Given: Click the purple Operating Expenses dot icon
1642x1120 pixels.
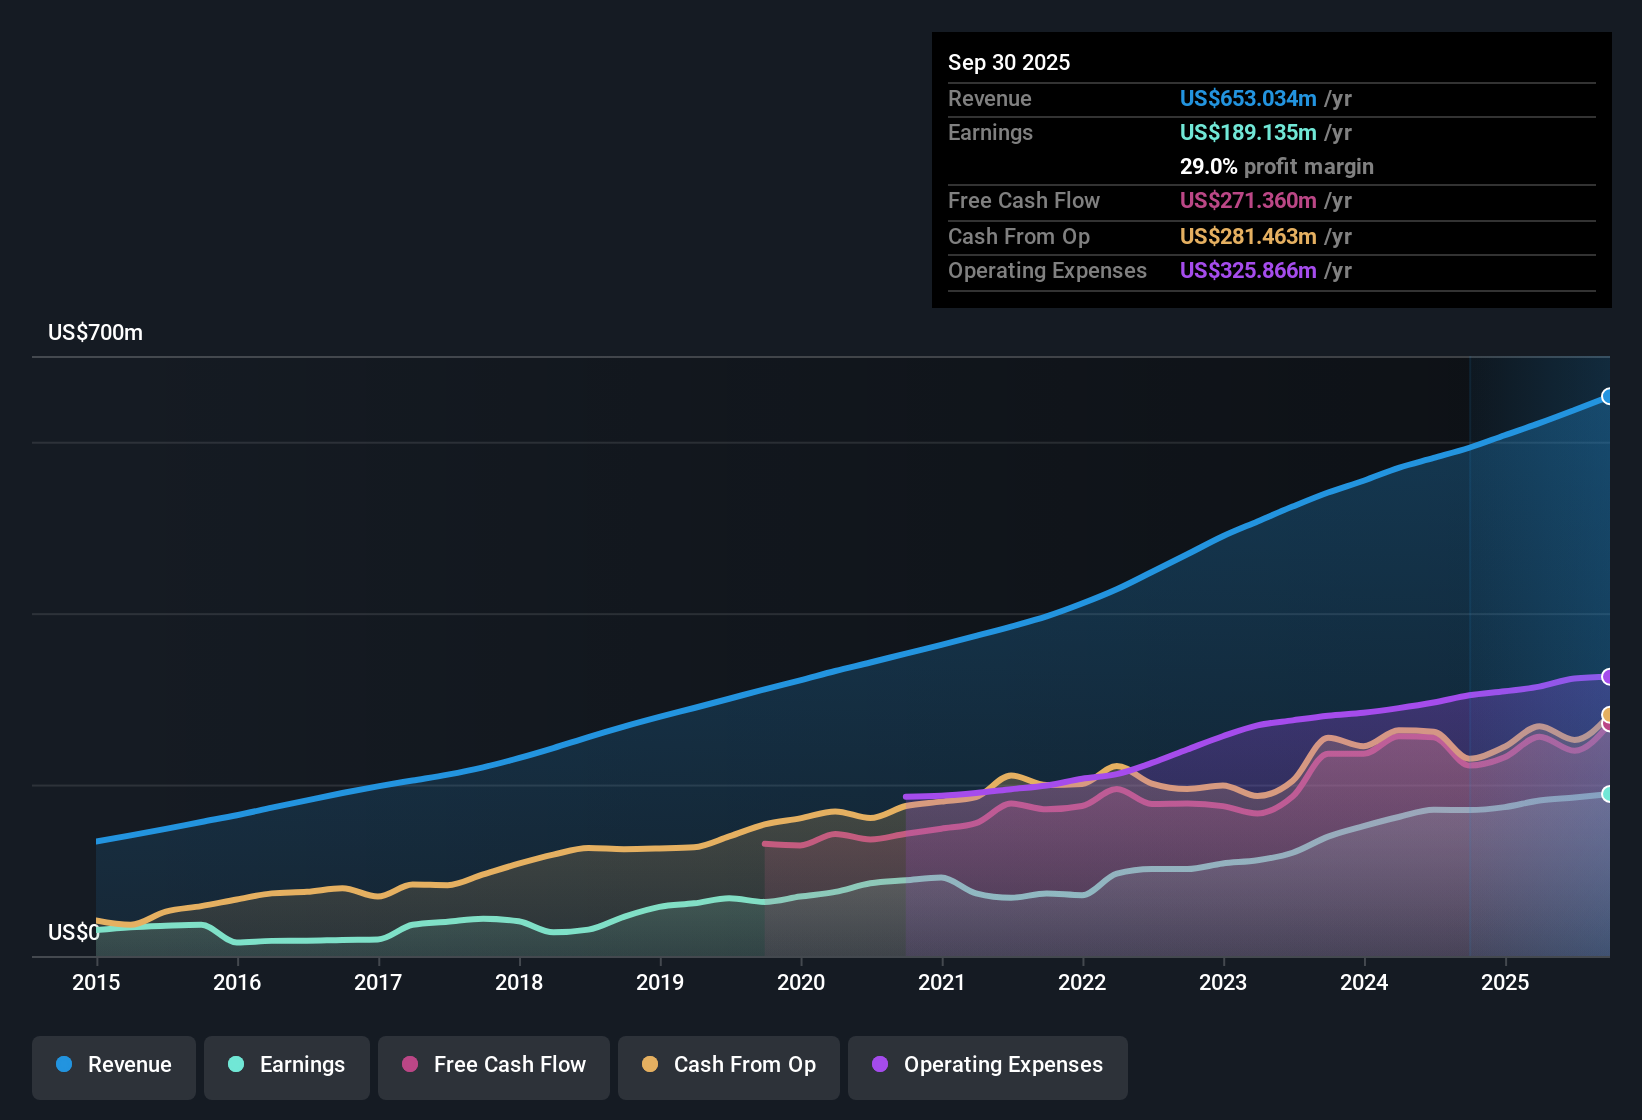Looking at the screenshot, I should coord(879,1065).
